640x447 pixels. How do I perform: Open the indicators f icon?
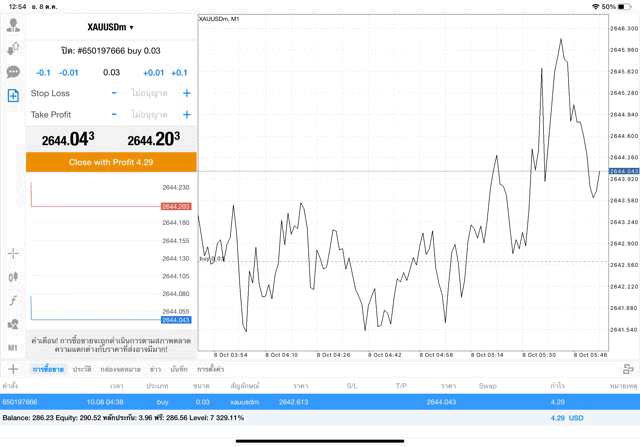[x=13, y=300]
